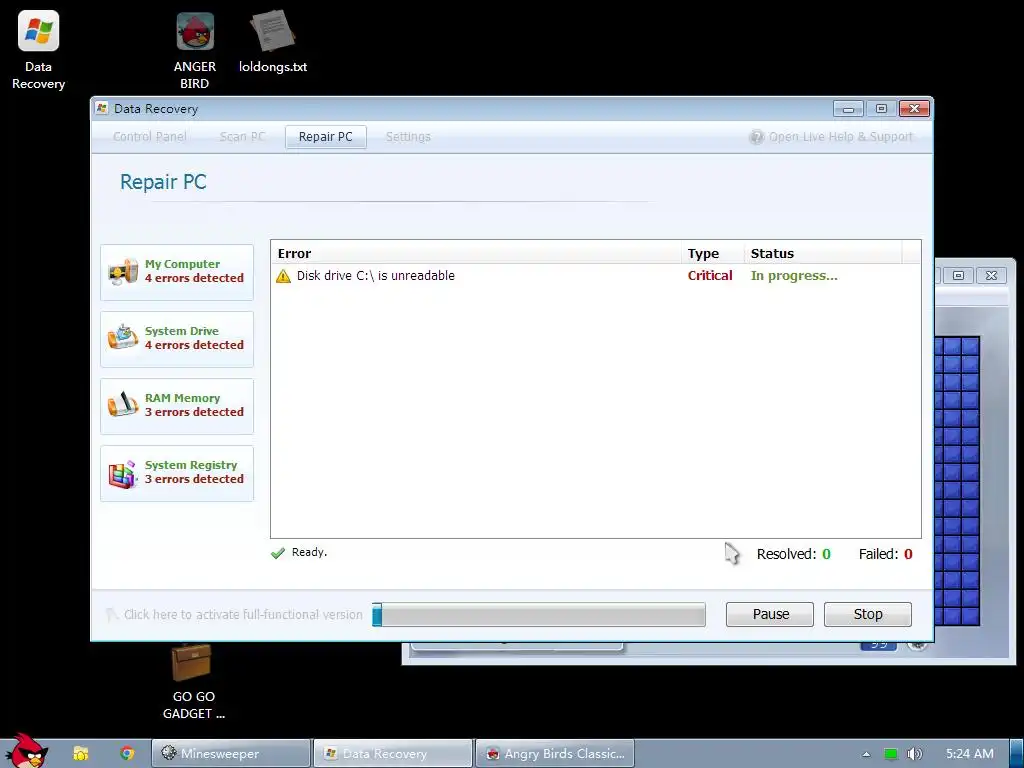This screenshot has width=1024, height=768.
Task: Open the file explorer taskbar icon
Action: point(81,754)
